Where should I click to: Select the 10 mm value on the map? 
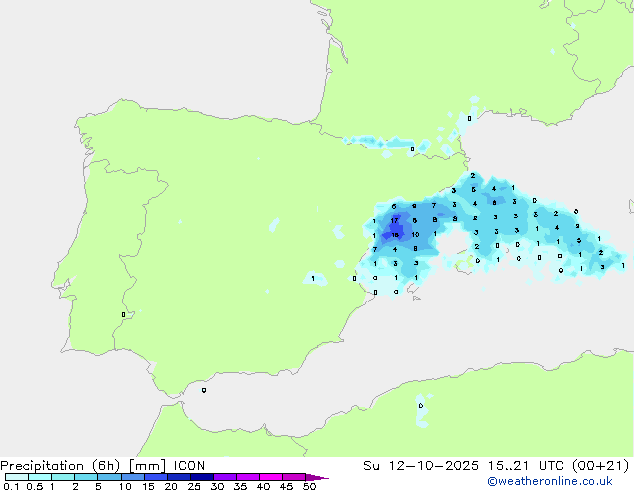point(415,234)
